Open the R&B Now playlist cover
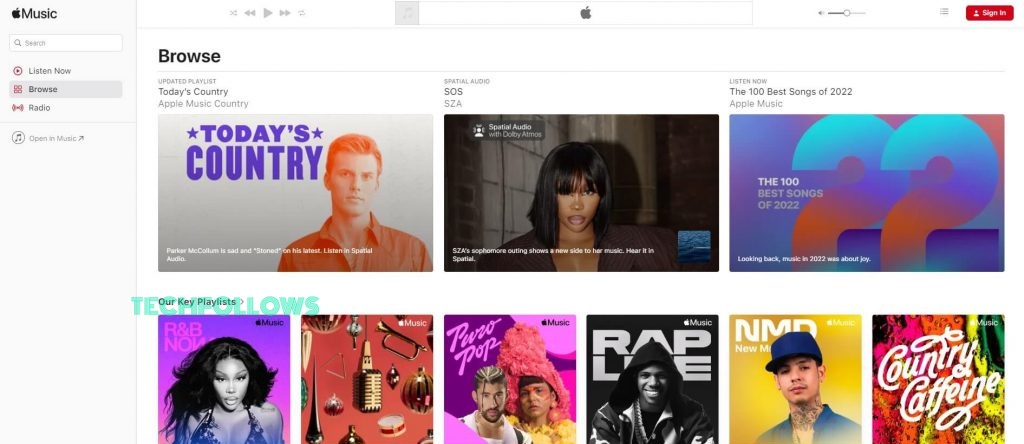 (x=224, y=379)
